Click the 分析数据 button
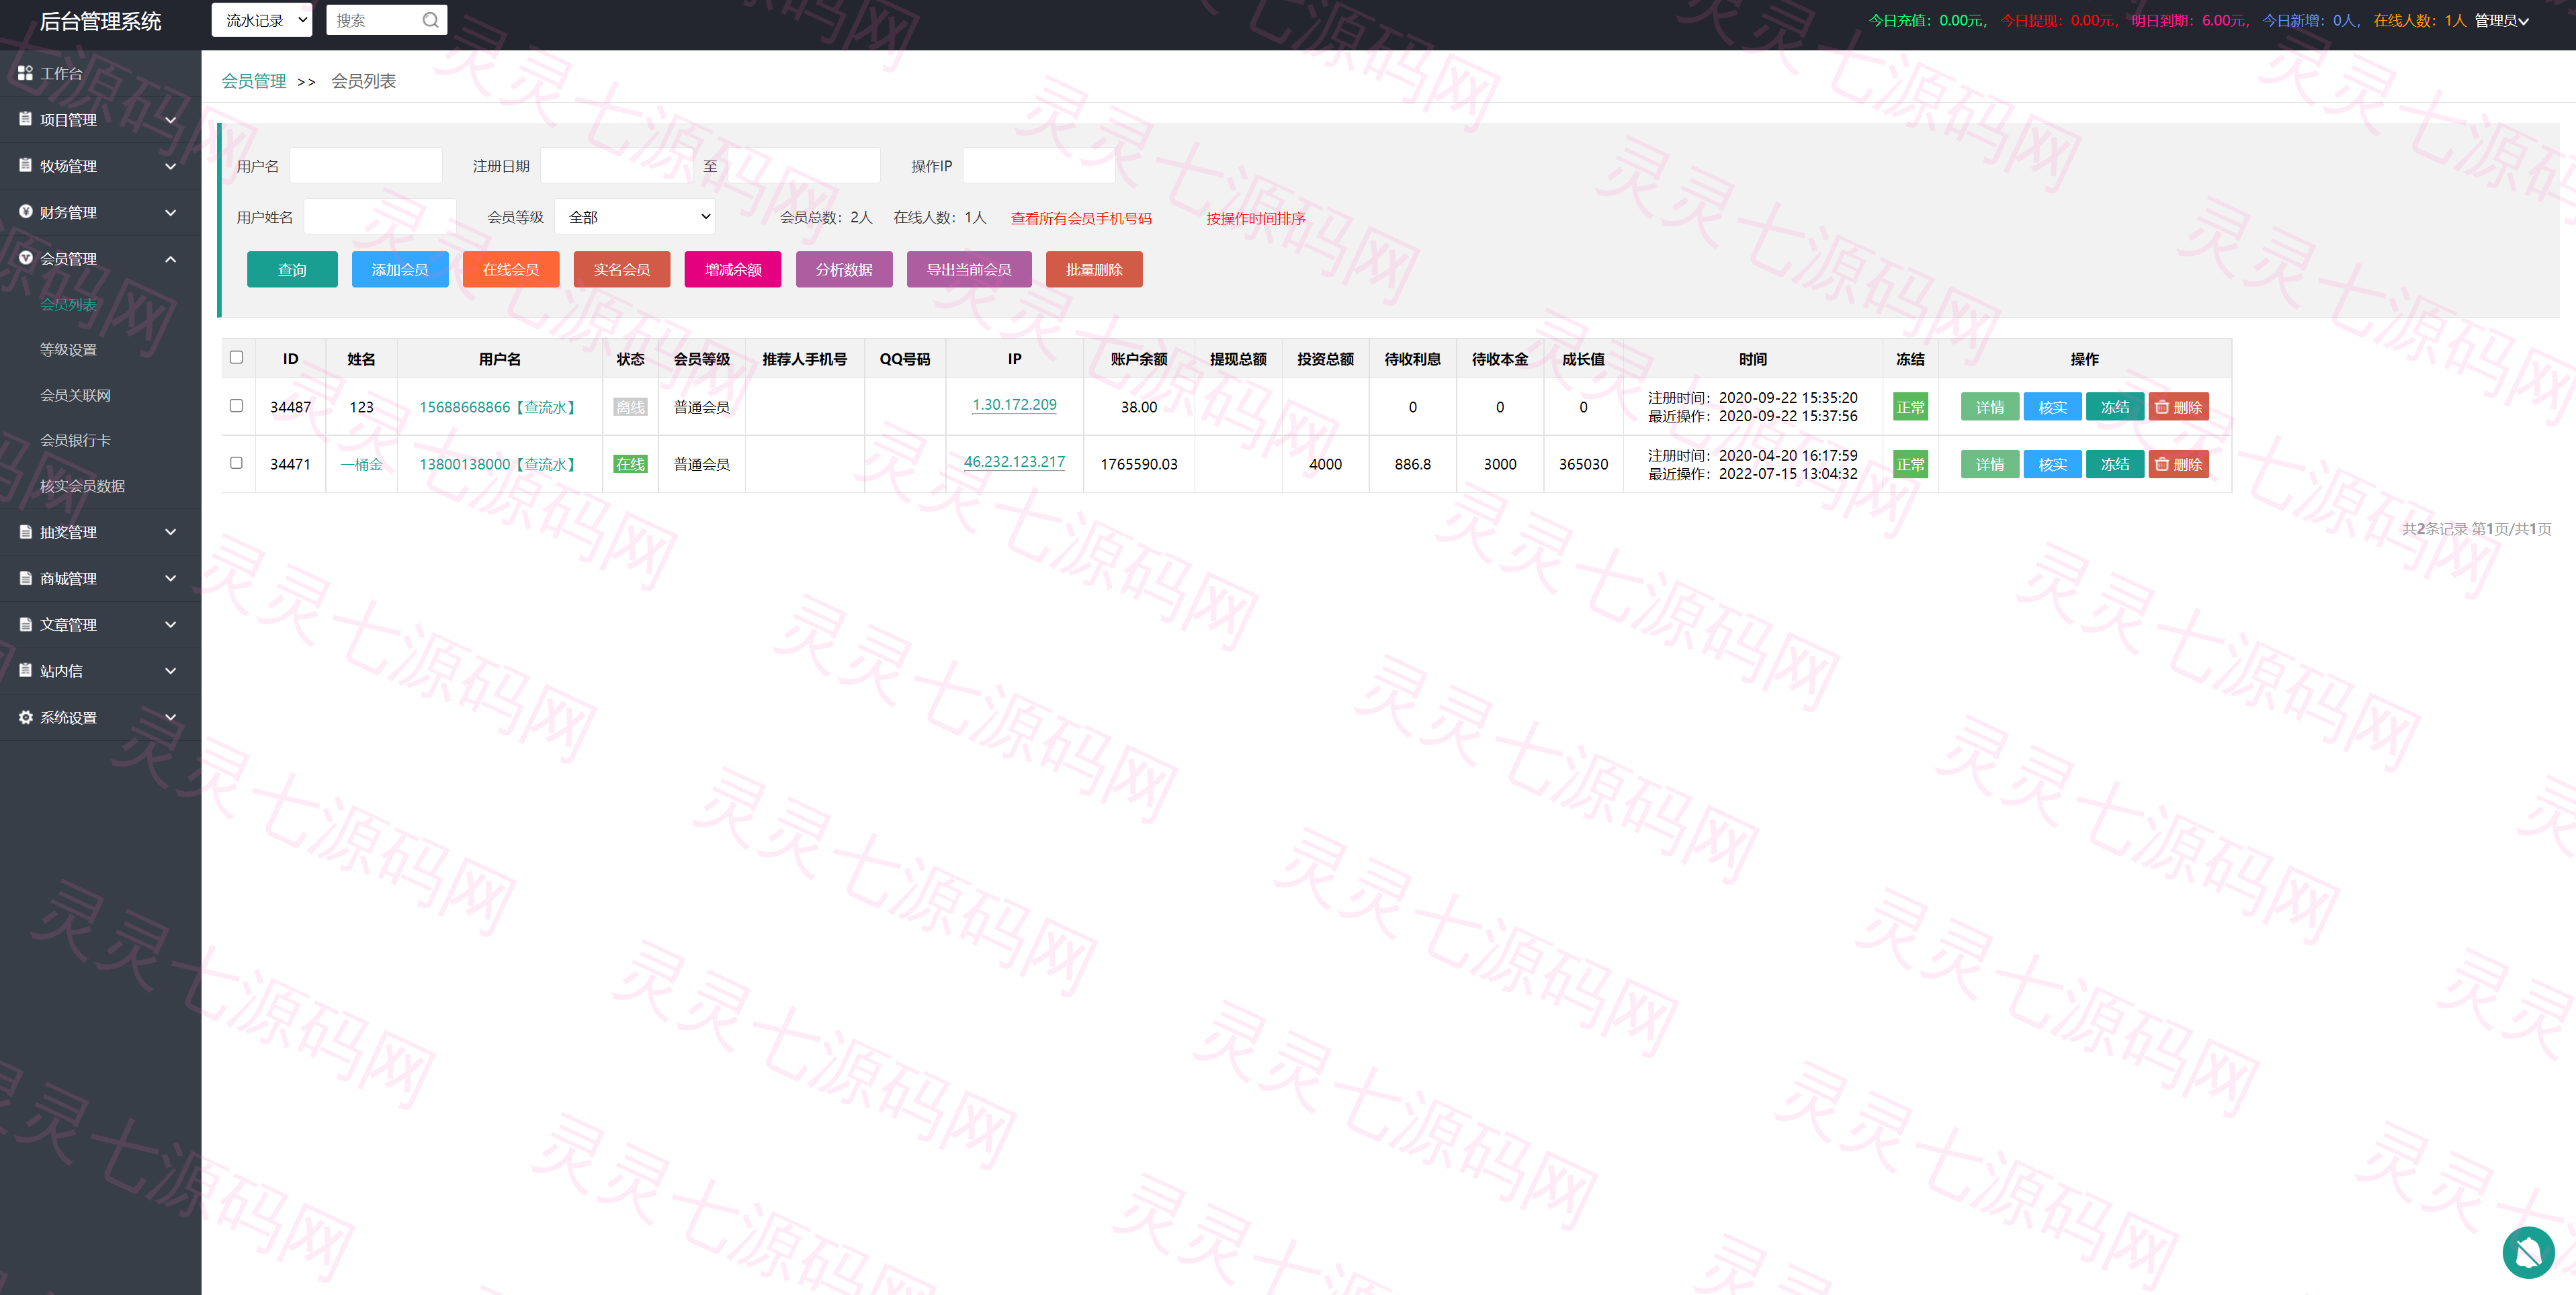Viewport: 2576px width, 1295px height. tap(844, 269)
